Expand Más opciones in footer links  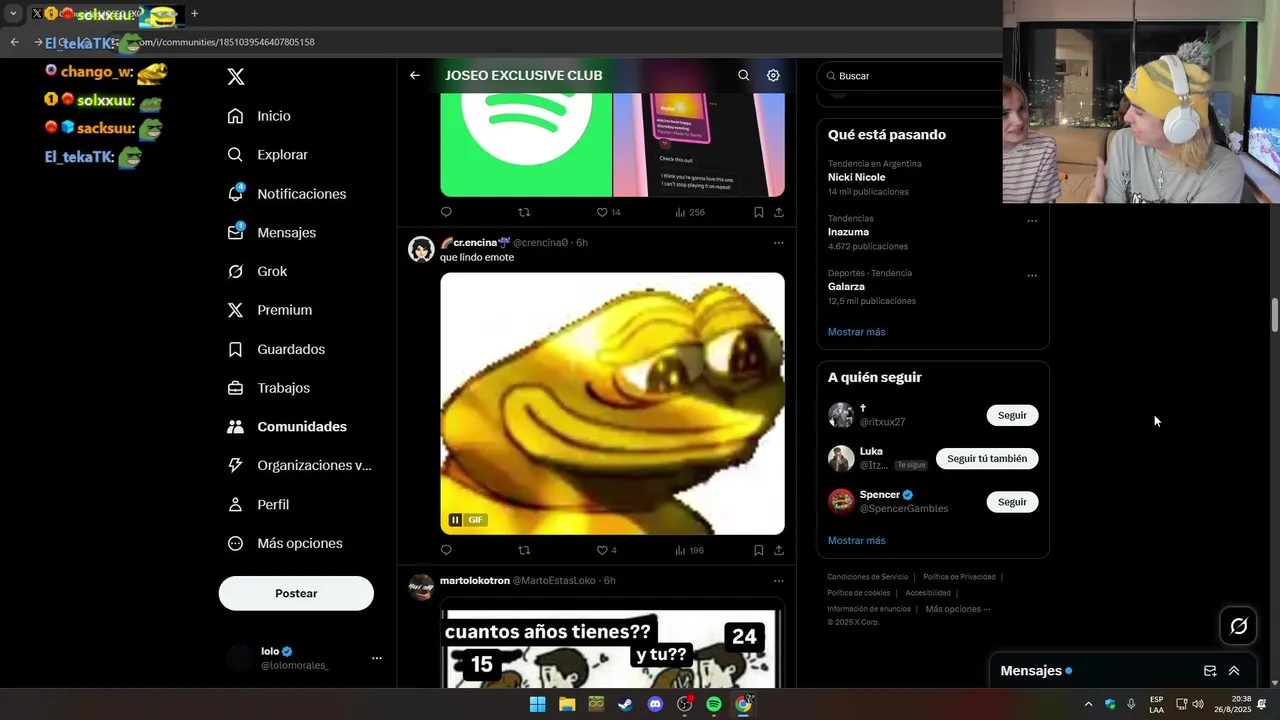tap(958, 609)
